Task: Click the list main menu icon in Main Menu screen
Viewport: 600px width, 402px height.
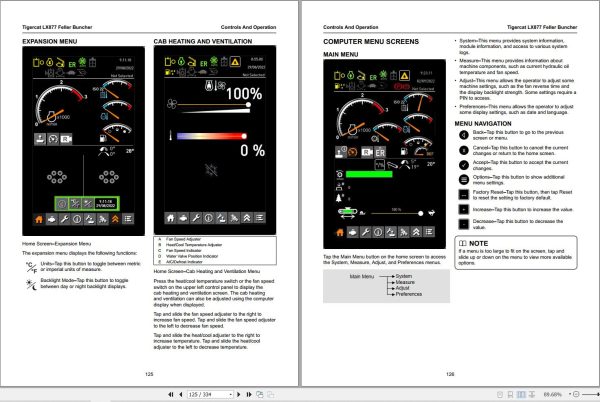Action: pos(429,232)
